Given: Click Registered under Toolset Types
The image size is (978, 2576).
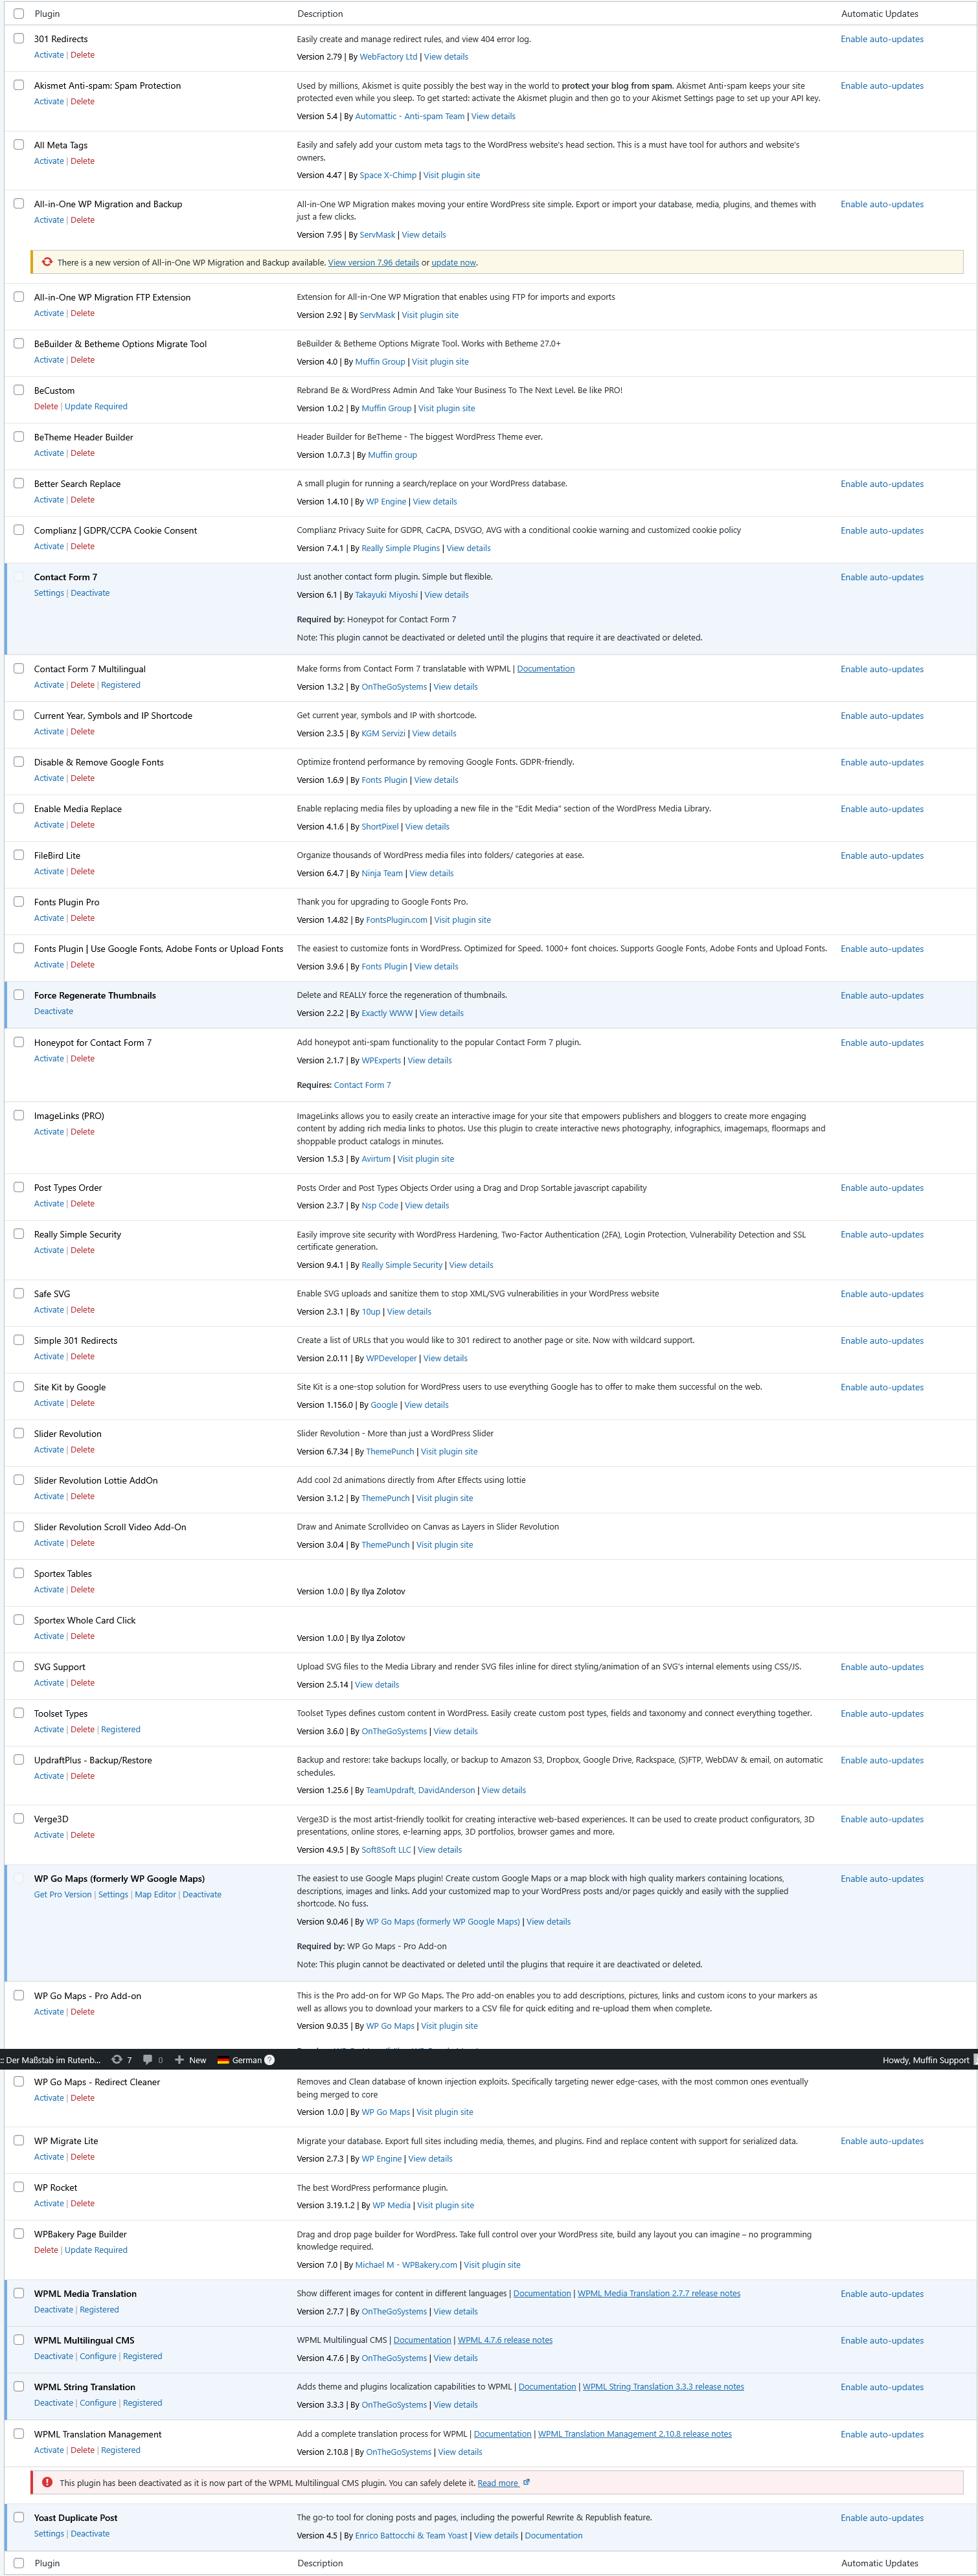Looking at the screenshot, I should click(120, 1729).
